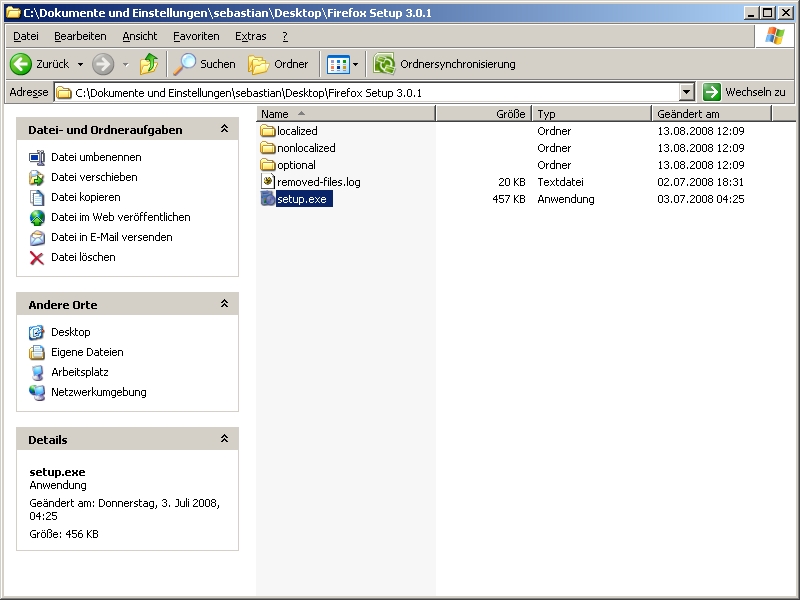This screenshot has width=800, height=600.
Task: Click the nonlocalized folder name
Action: [x=306, y=148]
